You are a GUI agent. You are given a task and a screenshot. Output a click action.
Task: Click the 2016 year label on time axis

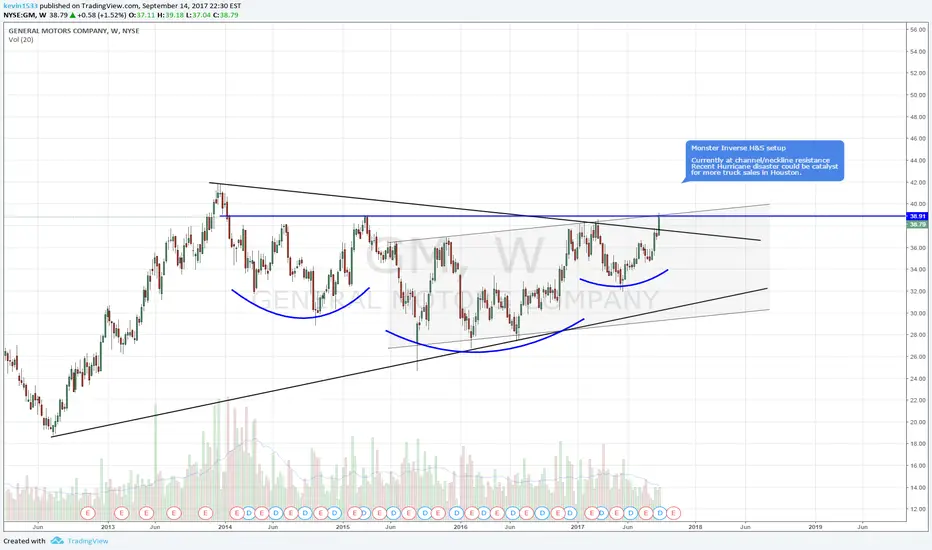point(460,527)
